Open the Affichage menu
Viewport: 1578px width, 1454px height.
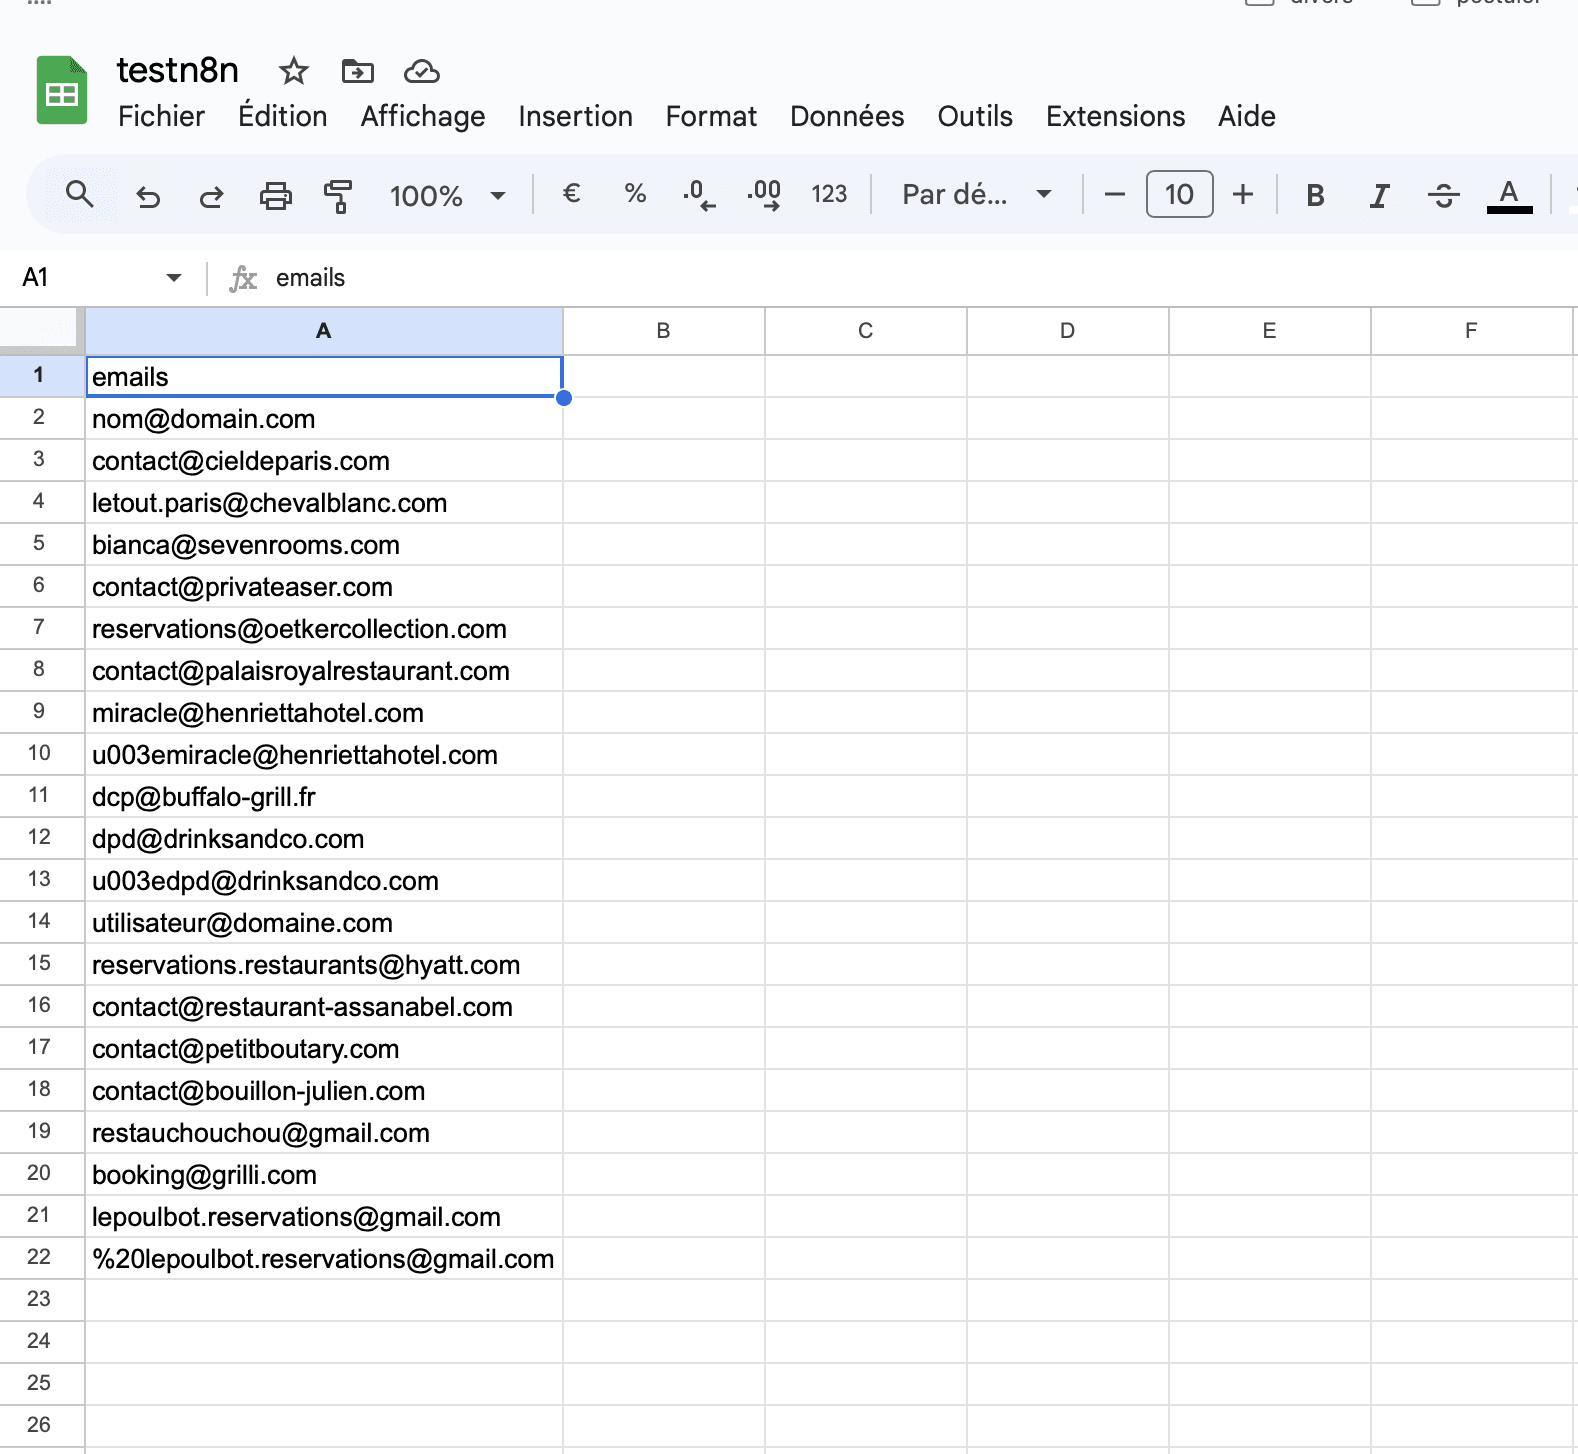click(423, 116)
